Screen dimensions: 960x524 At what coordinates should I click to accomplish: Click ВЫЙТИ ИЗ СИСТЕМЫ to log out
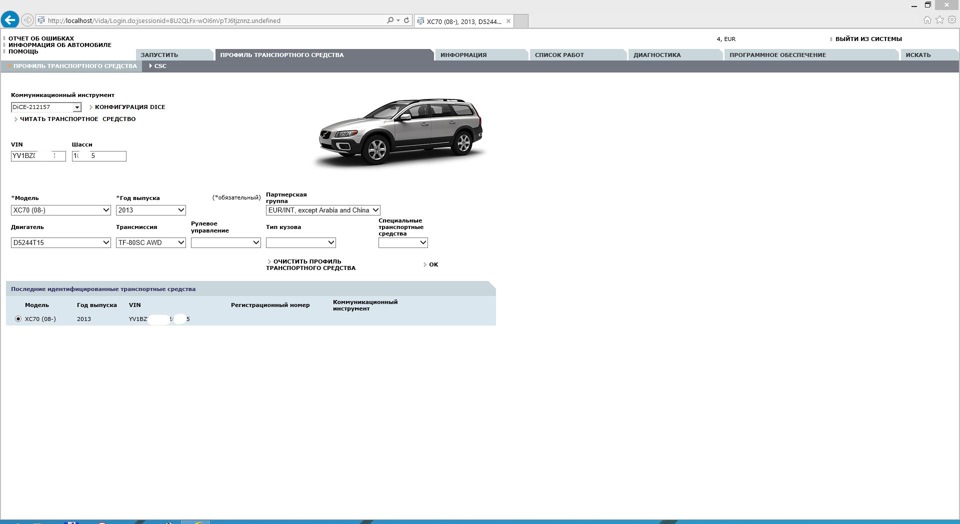coord(868,39)
